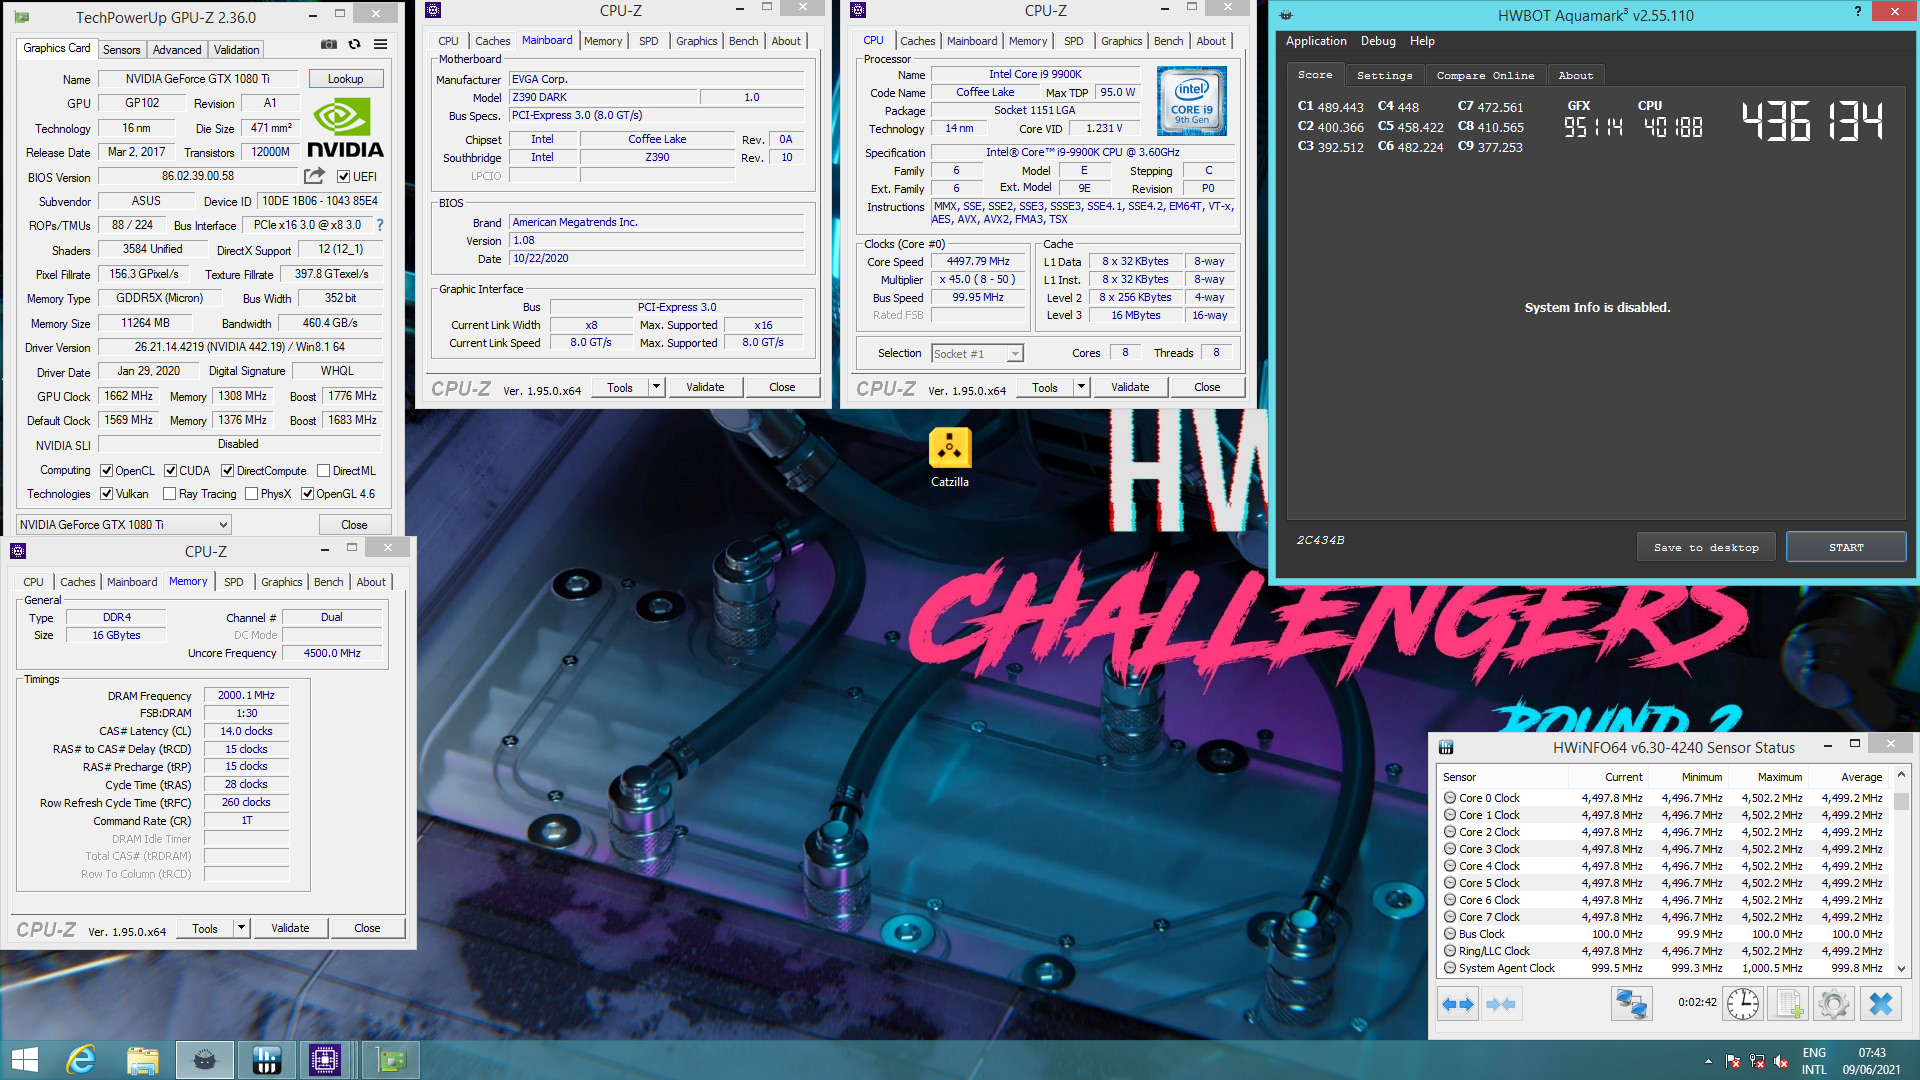Click the Core 0 Clock sensor icon
The height and width of the screenshot is (1080, 1920).
(1450, 798)
